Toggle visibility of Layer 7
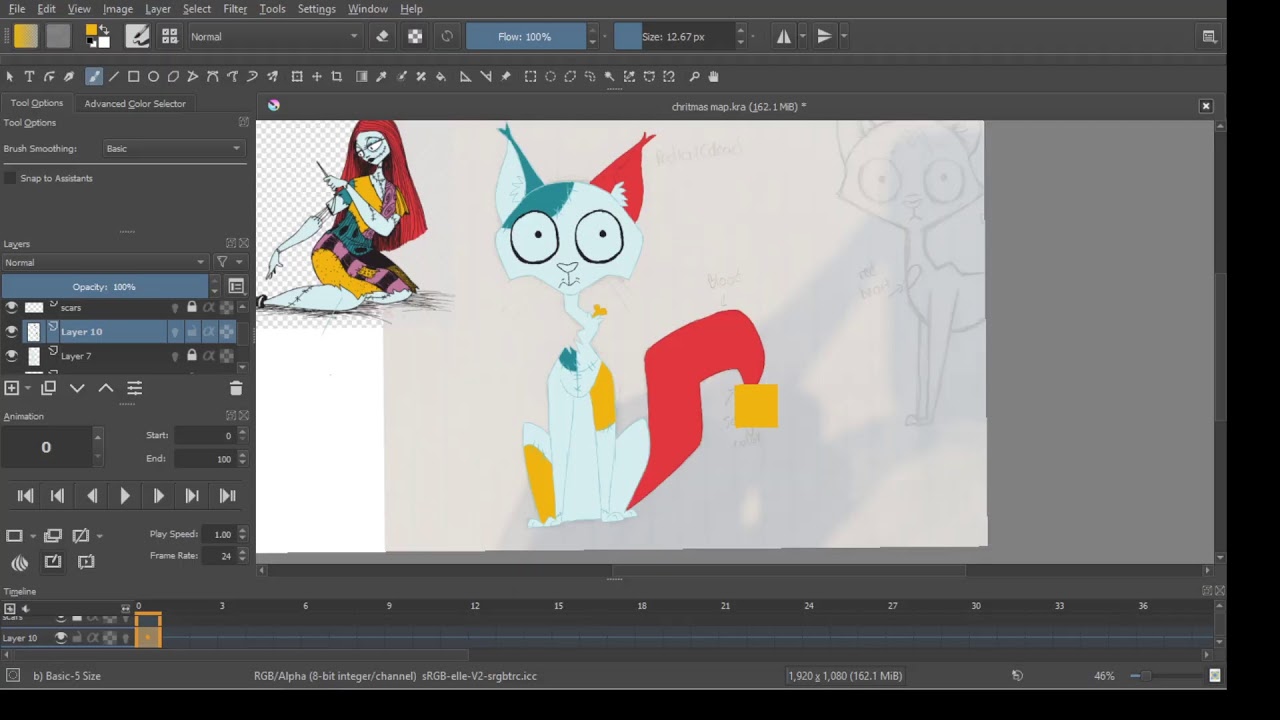 coord(12,356)
